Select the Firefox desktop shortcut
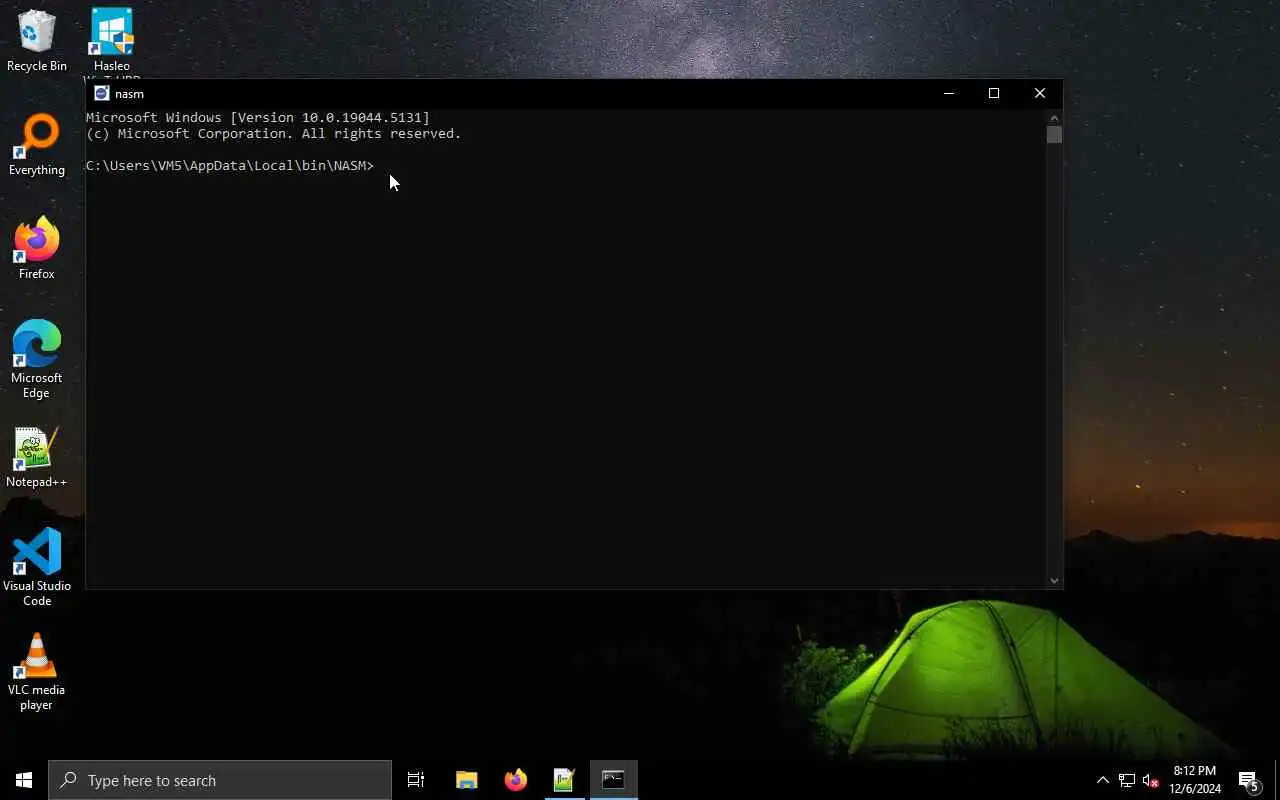Viewport: 1280px width, 800px height. coord(37,249)
